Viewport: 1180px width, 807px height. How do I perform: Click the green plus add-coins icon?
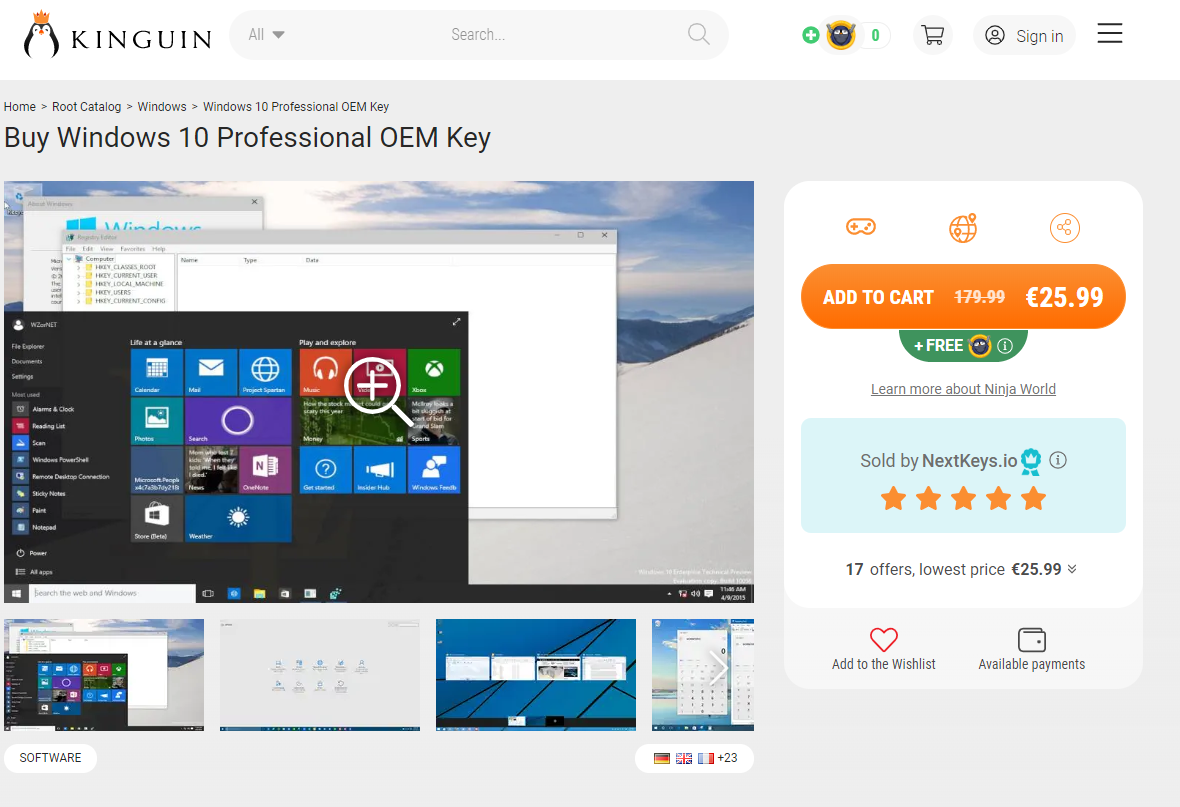pyautogui.click(x=810, y=35)
